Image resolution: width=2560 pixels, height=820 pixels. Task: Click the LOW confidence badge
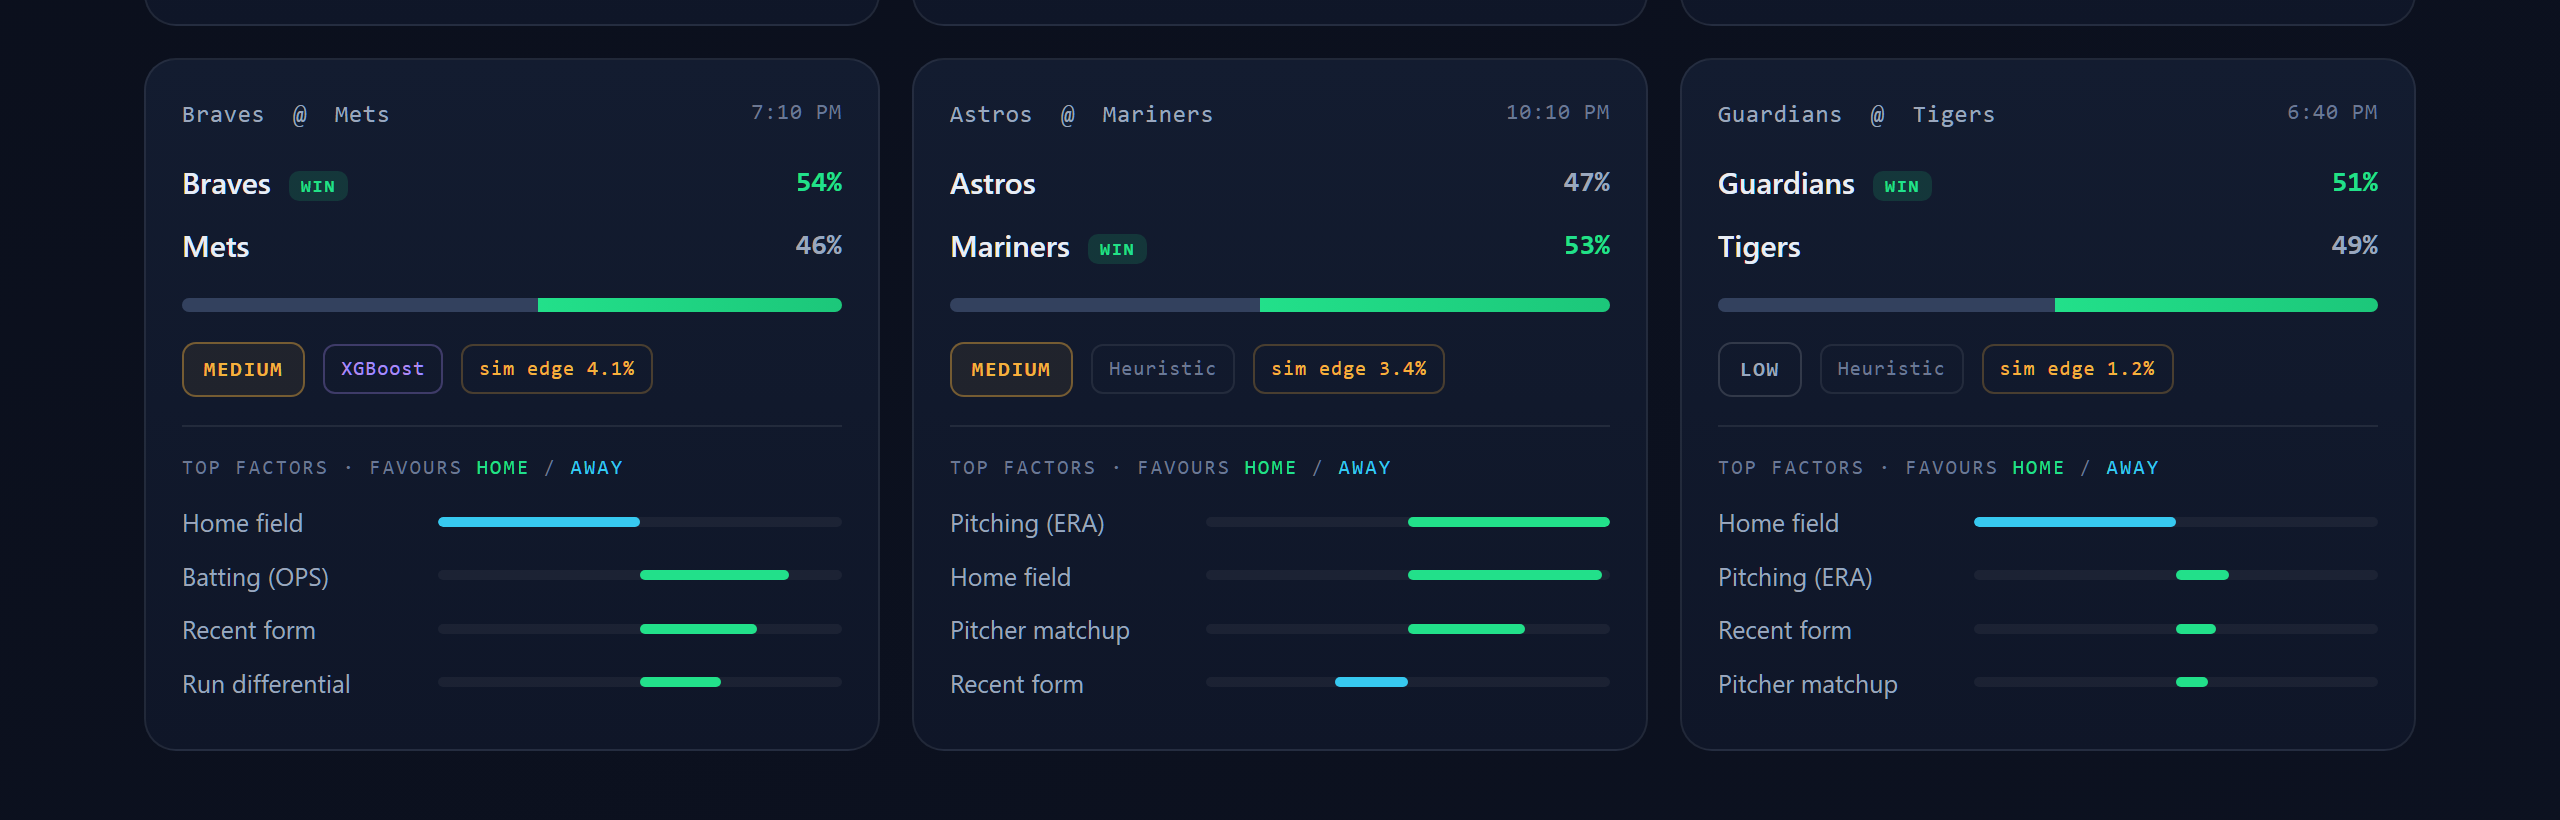[x=1759, y=369]
